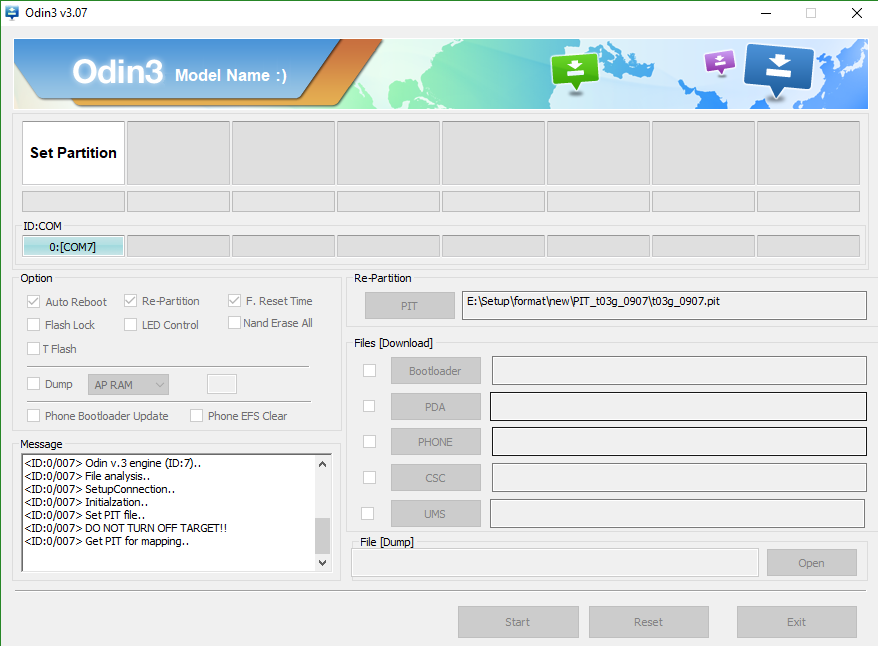Click 'File analysis..' log line
The width and height of the screenshot is (878, 646).
click(x=87, y=476)
